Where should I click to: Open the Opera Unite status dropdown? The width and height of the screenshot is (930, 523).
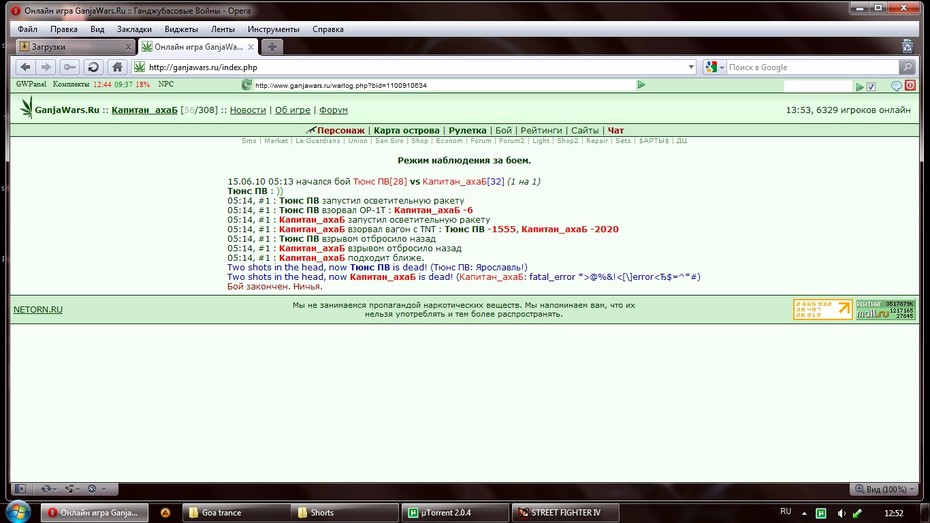[x=72, y=489]
